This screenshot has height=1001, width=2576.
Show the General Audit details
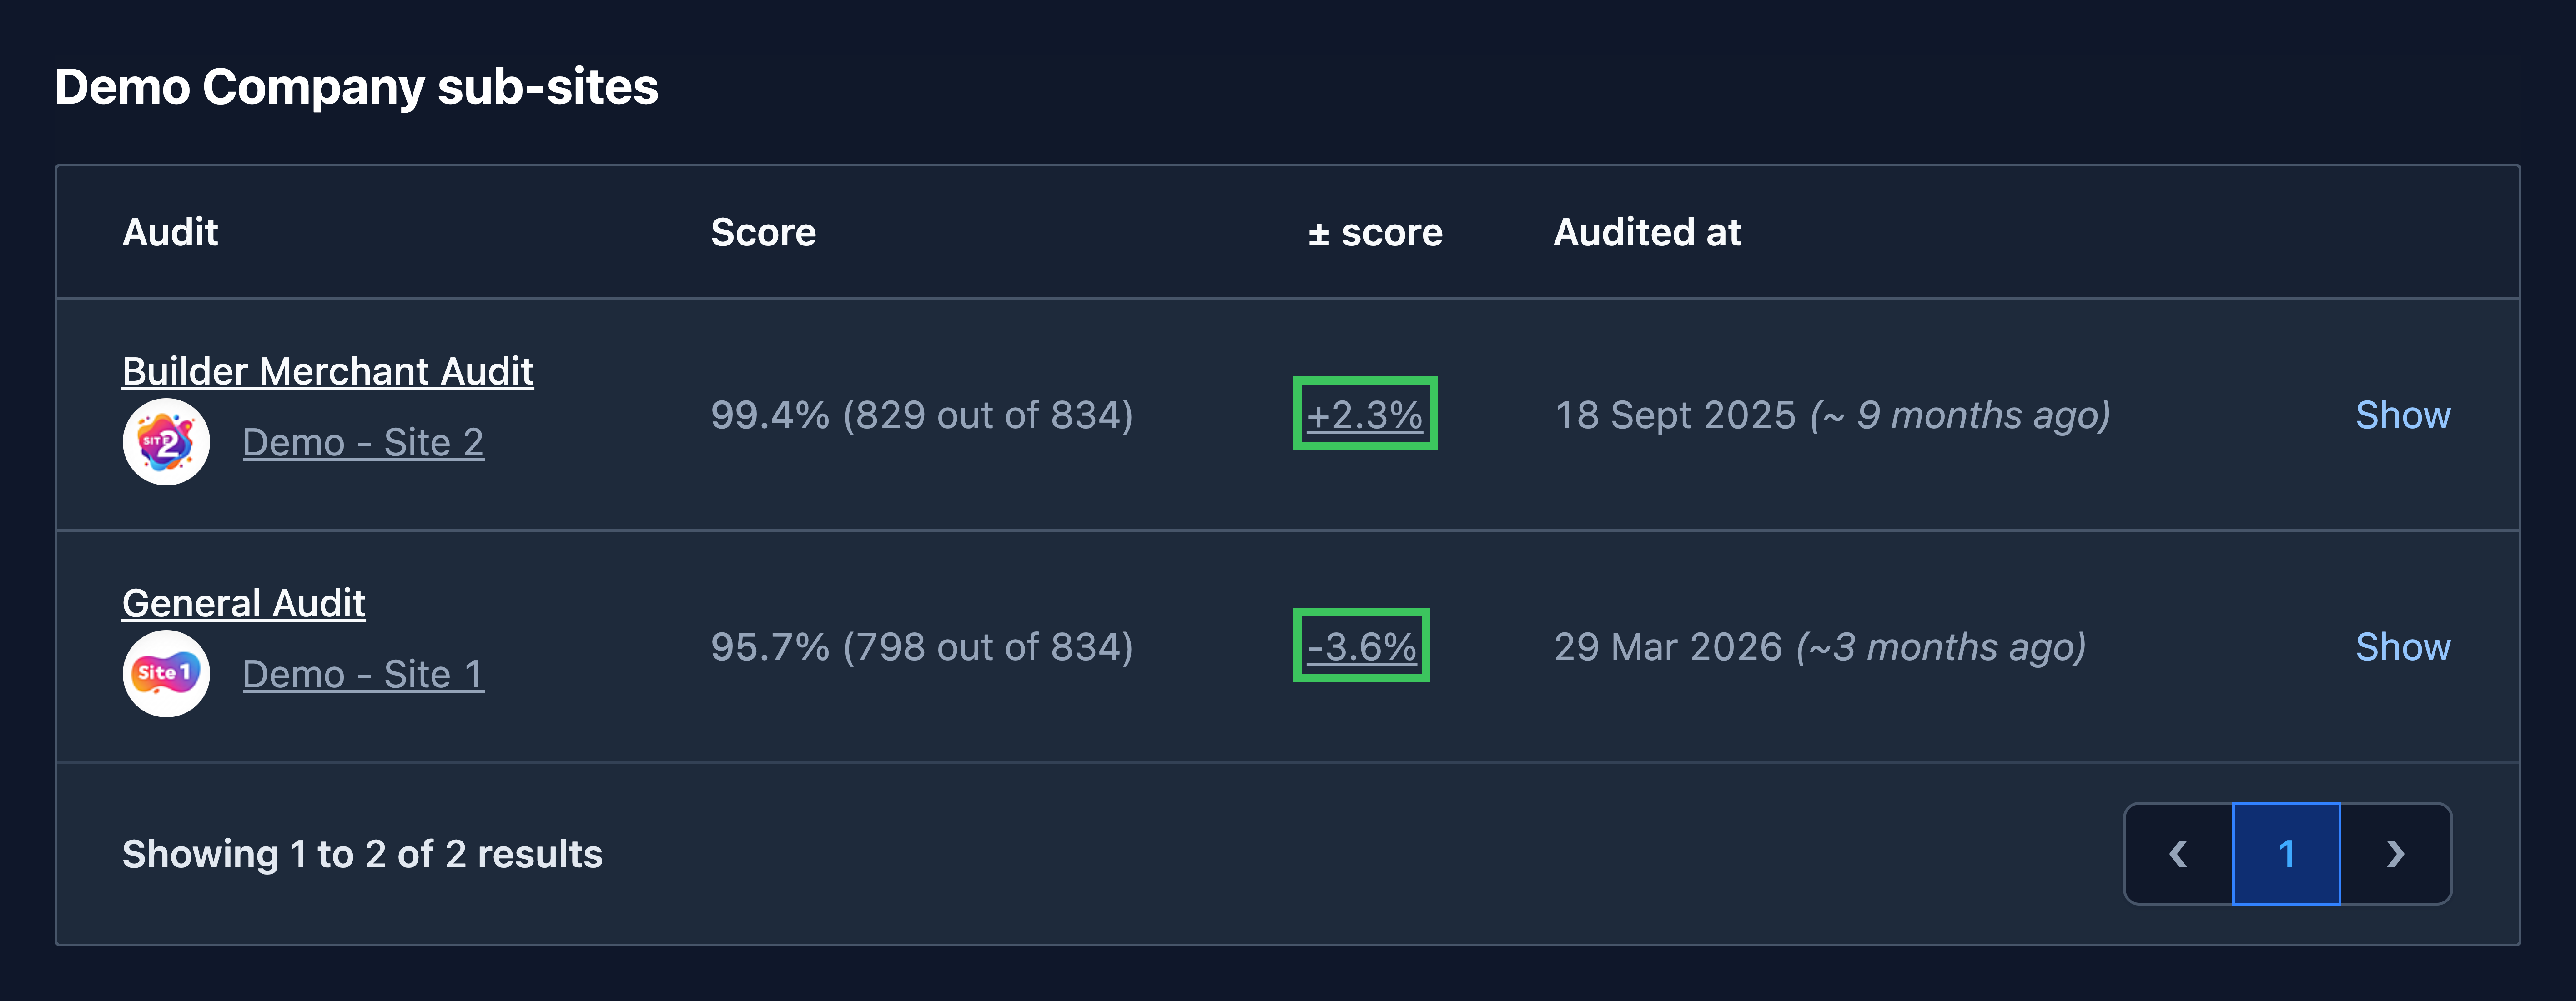click(x=2403, y=647)
